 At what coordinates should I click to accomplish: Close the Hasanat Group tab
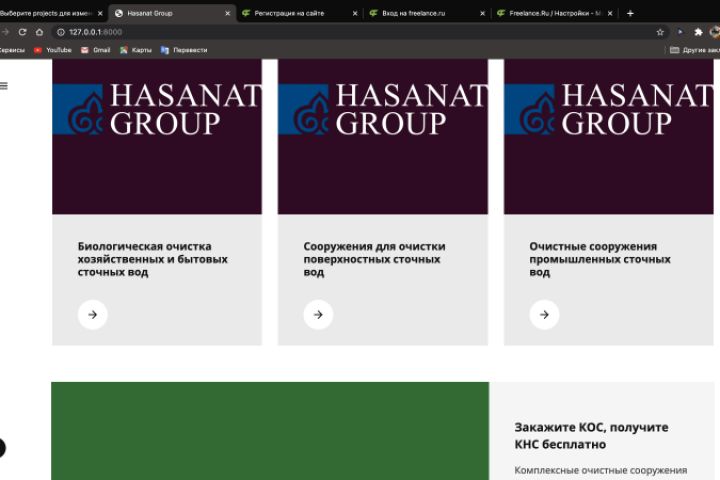[227, 14]
